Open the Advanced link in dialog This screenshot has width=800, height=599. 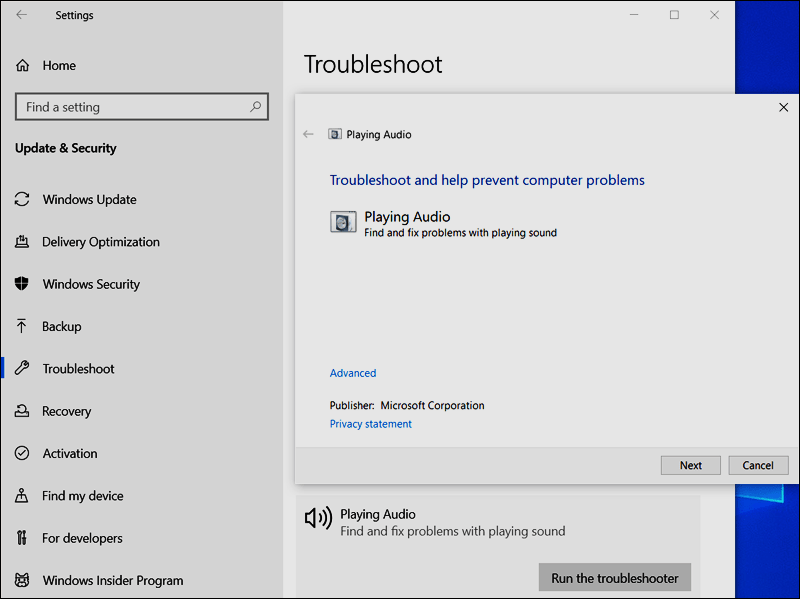[353, 373]
